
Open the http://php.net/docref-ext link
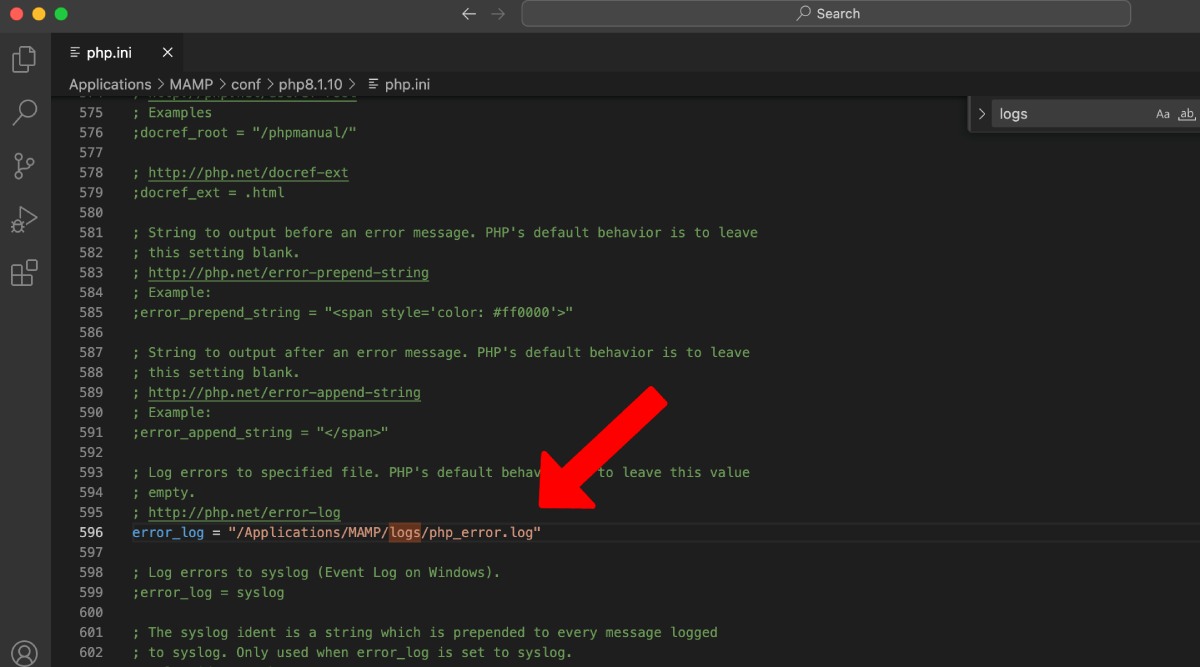click(248, 172)
